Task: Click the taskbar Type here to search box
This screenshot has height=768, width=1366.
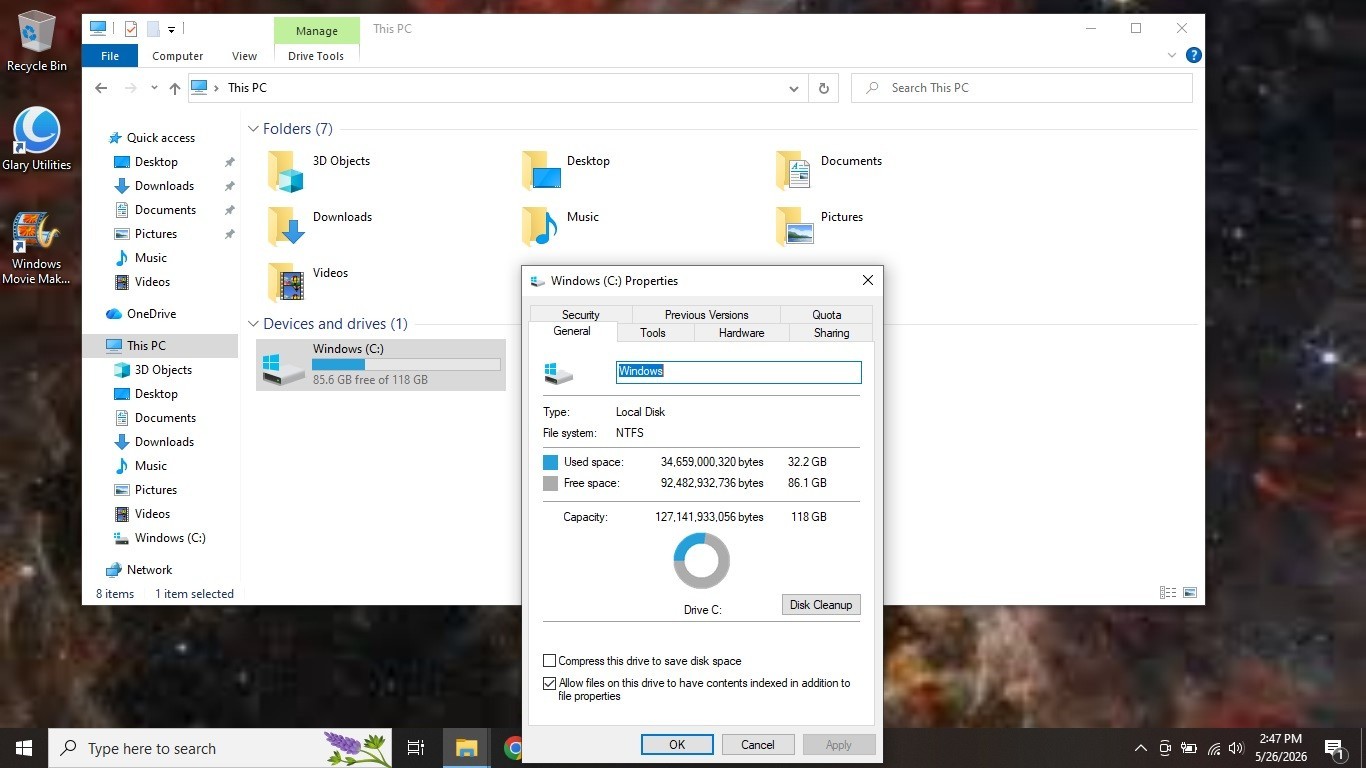Action: click(221, 748)
